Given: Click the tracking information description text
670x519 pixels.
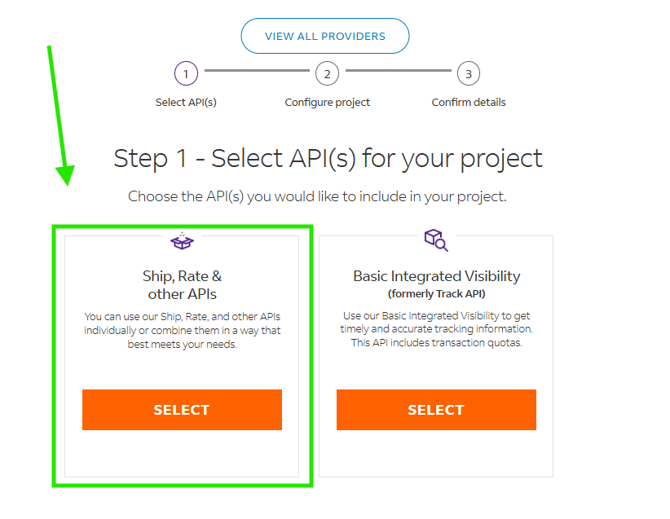Looking at the screenshot, I should [436, 329].
